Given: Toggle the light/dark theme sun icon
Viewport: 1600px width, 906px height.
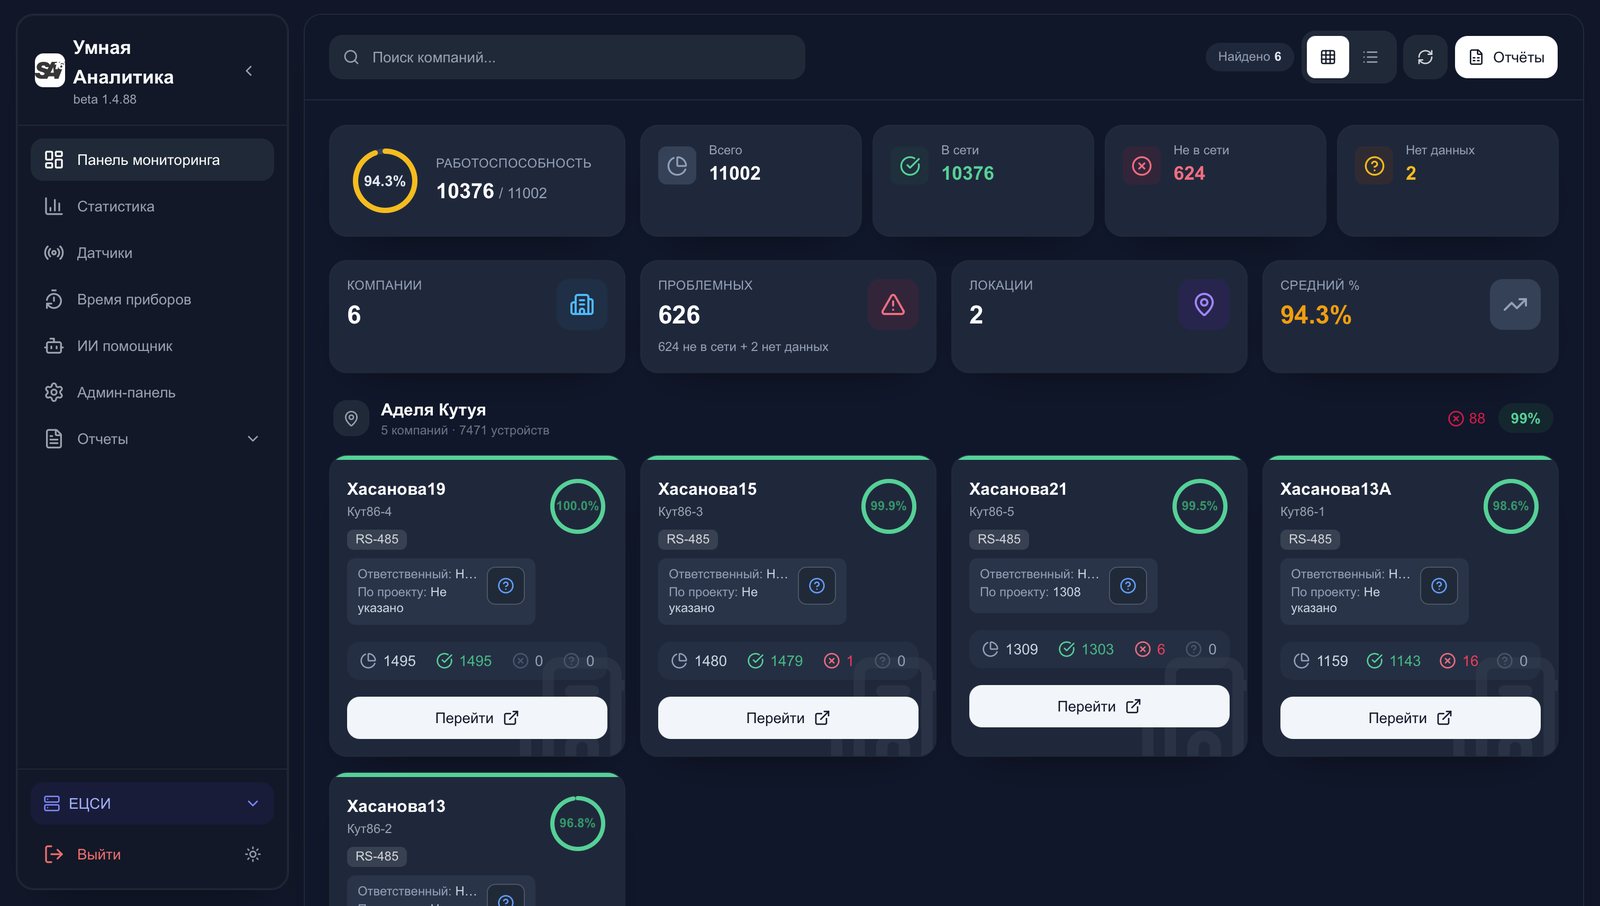Looking at the screenshot, I should 253,854.
